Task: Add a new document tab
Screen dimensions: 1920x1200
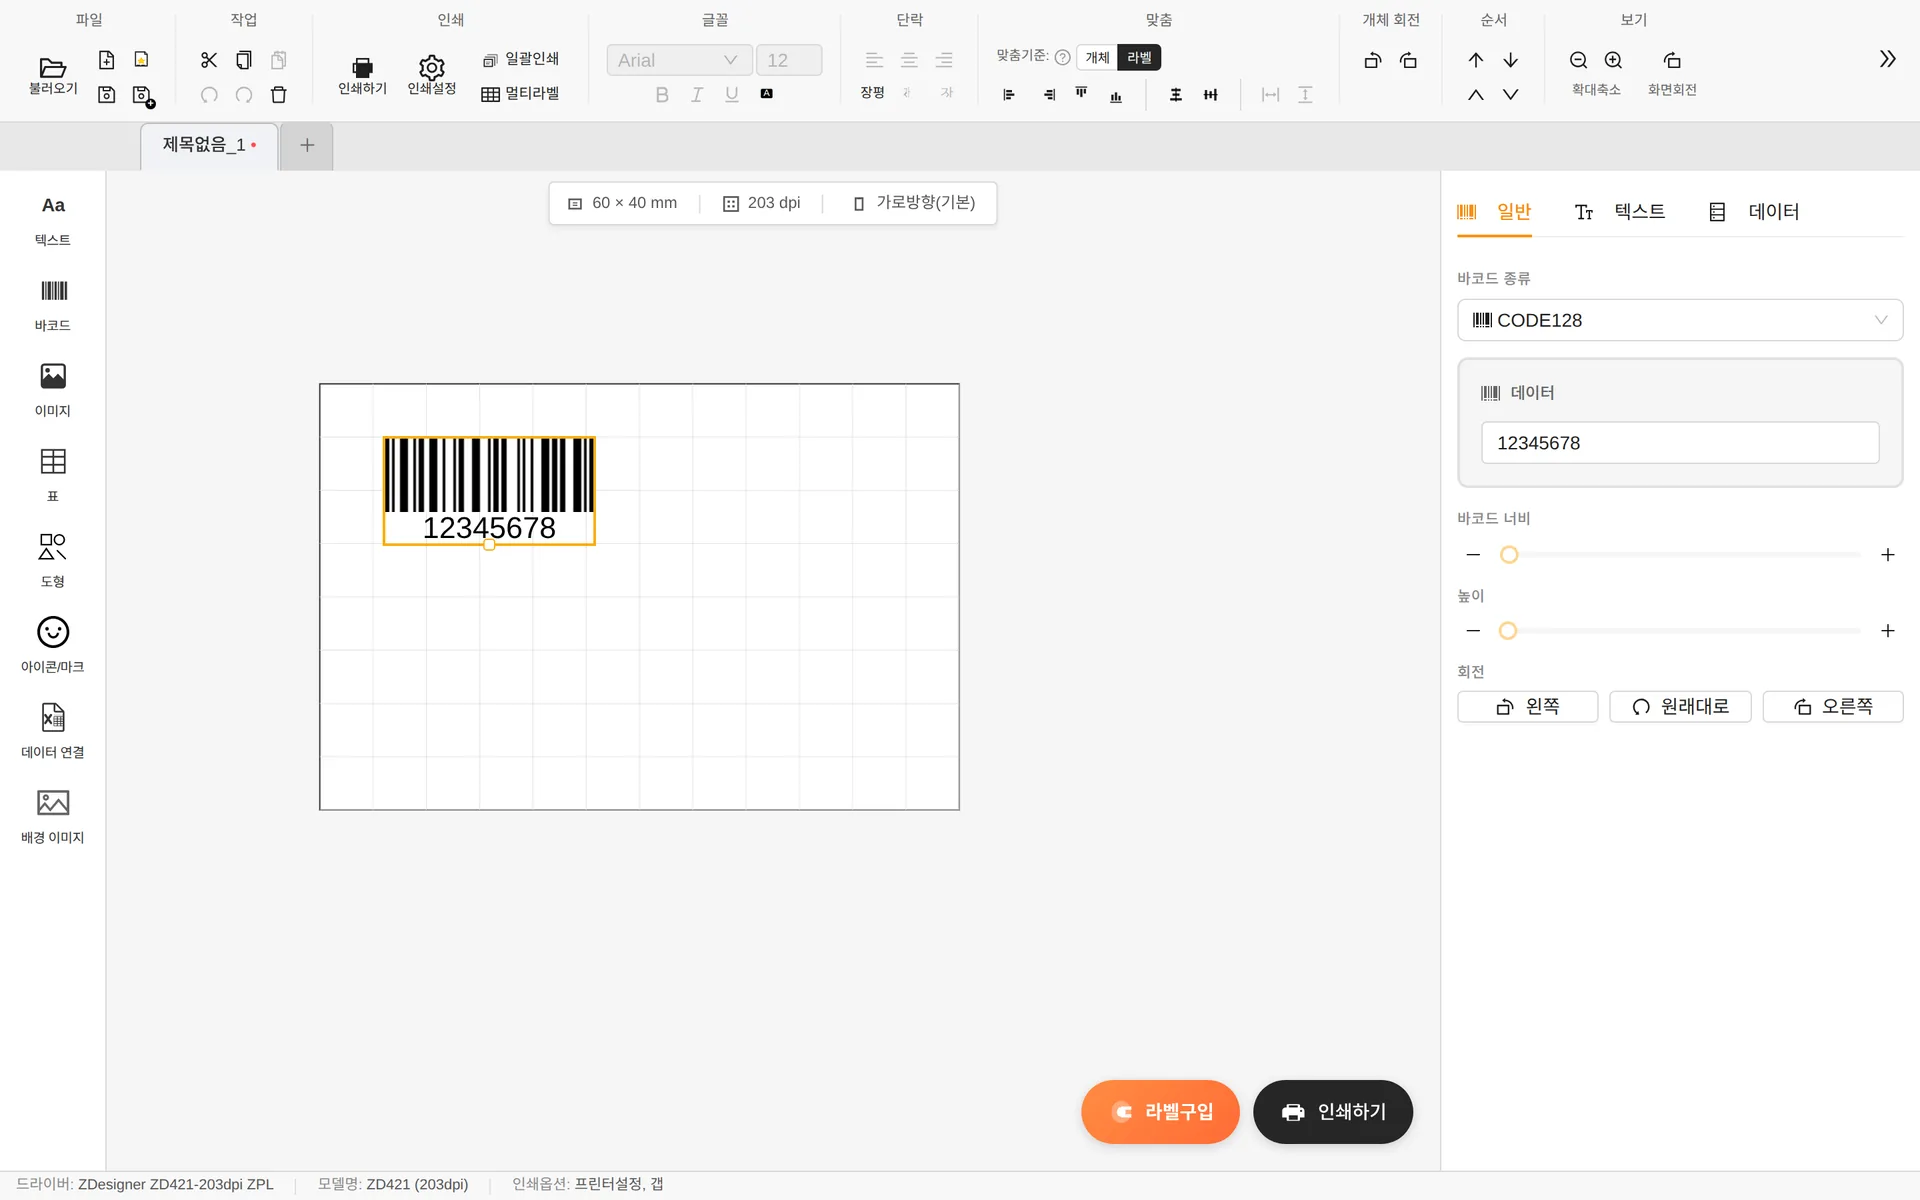Action: [x=307, y=146]
